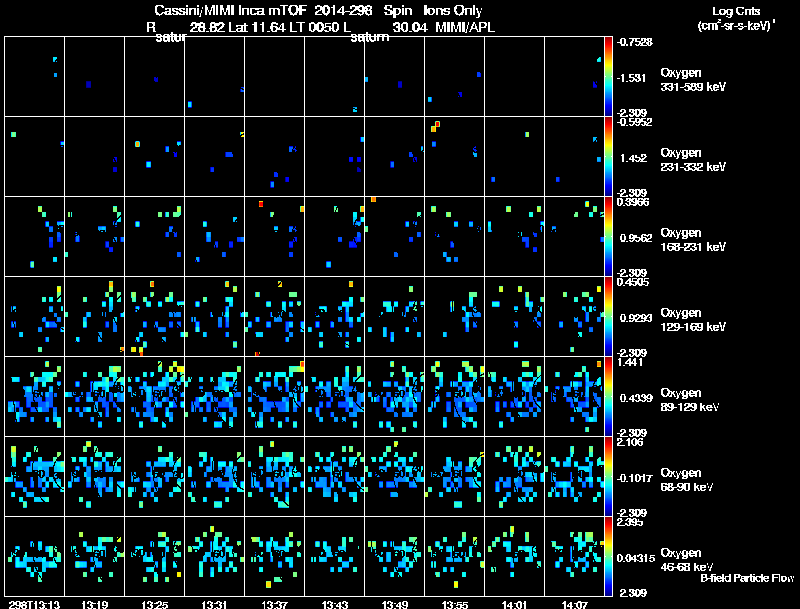
Task: Select the 14:07 time axis label
Action: [x=575, y=603]
